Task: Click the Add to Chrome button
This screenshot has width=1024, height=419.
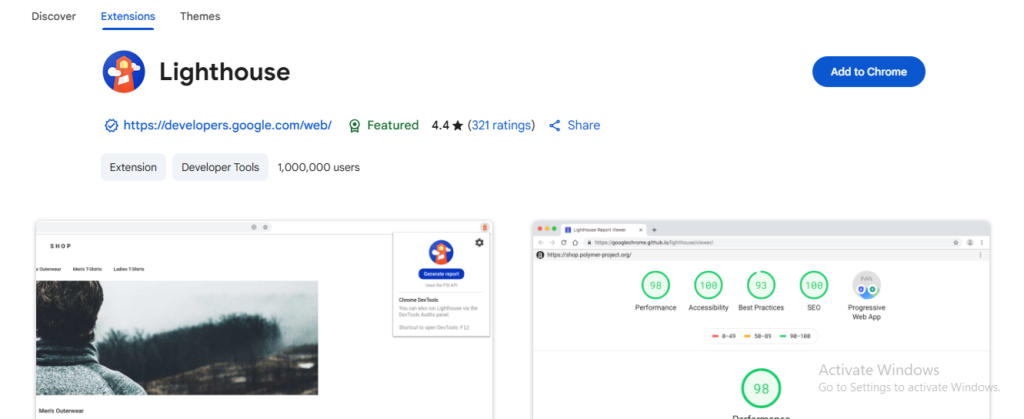Action: coord(869,72)
